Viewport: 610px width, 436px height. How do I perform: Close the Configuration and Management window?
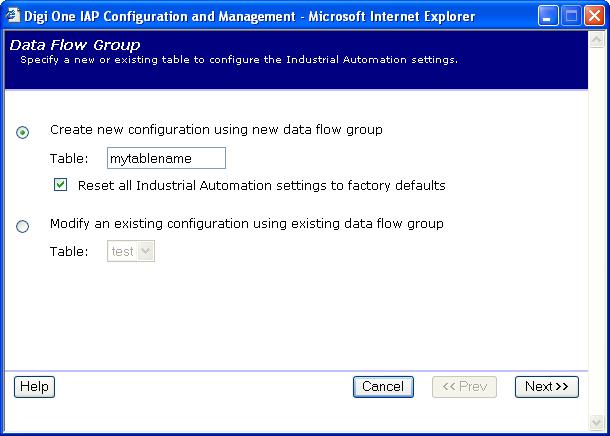593,16
